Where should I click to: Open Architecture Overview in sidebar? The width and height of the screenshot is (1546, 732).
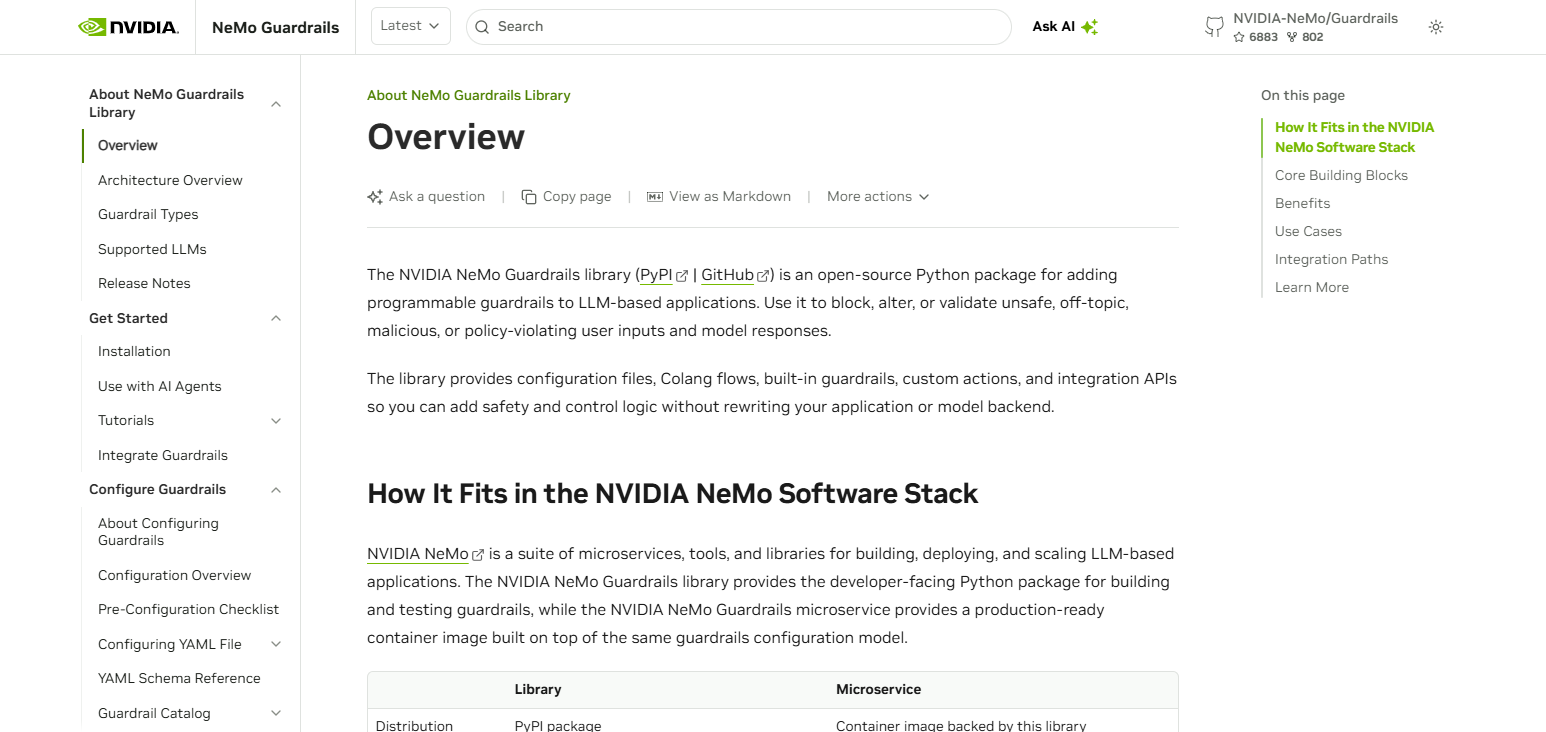(x=170, y=180)
